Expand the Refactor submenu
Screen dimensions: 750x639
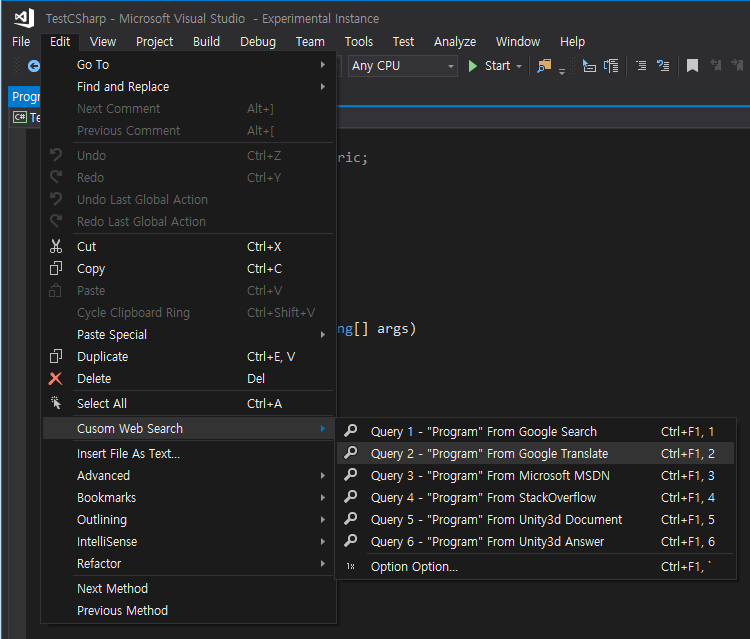[x=189, y=563]
